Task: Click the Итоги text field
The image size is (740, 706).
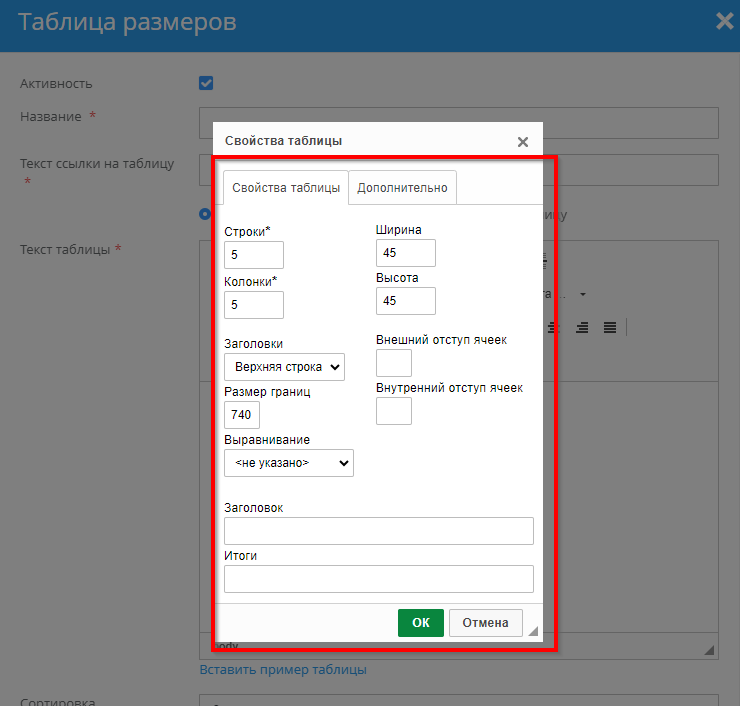Action: click(378, 579)
